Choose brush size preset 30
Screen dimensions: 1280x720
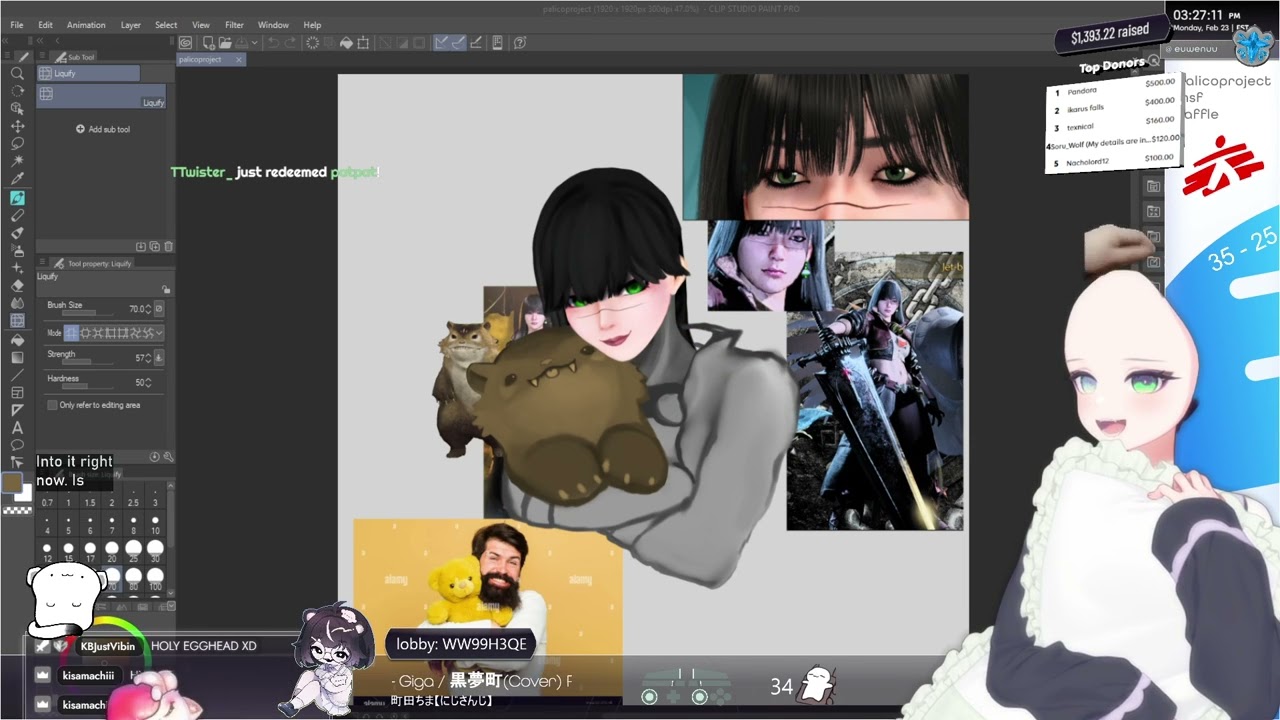(x=155, y=552)
